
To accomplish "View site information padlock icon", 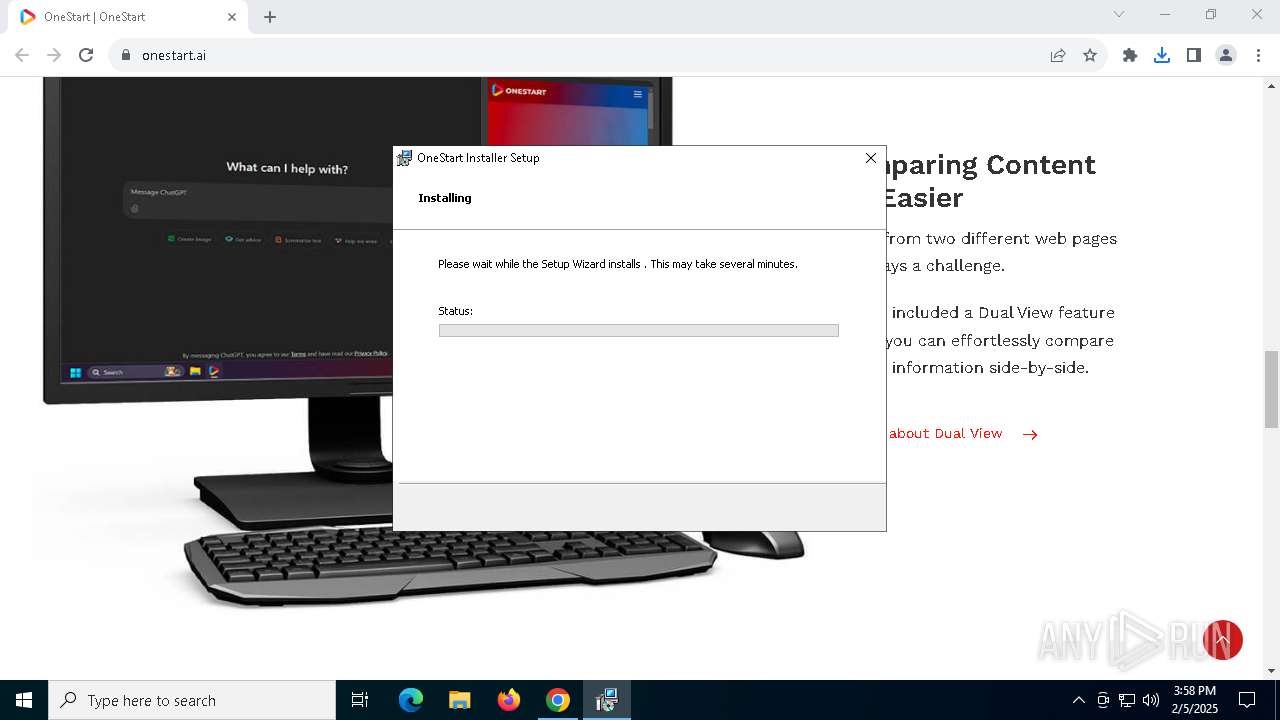I will point(125,55).
